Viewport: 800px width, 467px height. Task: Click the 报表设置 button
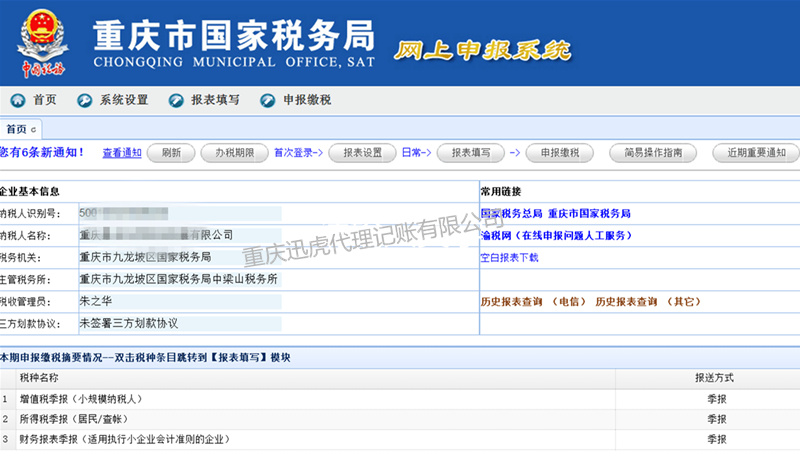363,153
